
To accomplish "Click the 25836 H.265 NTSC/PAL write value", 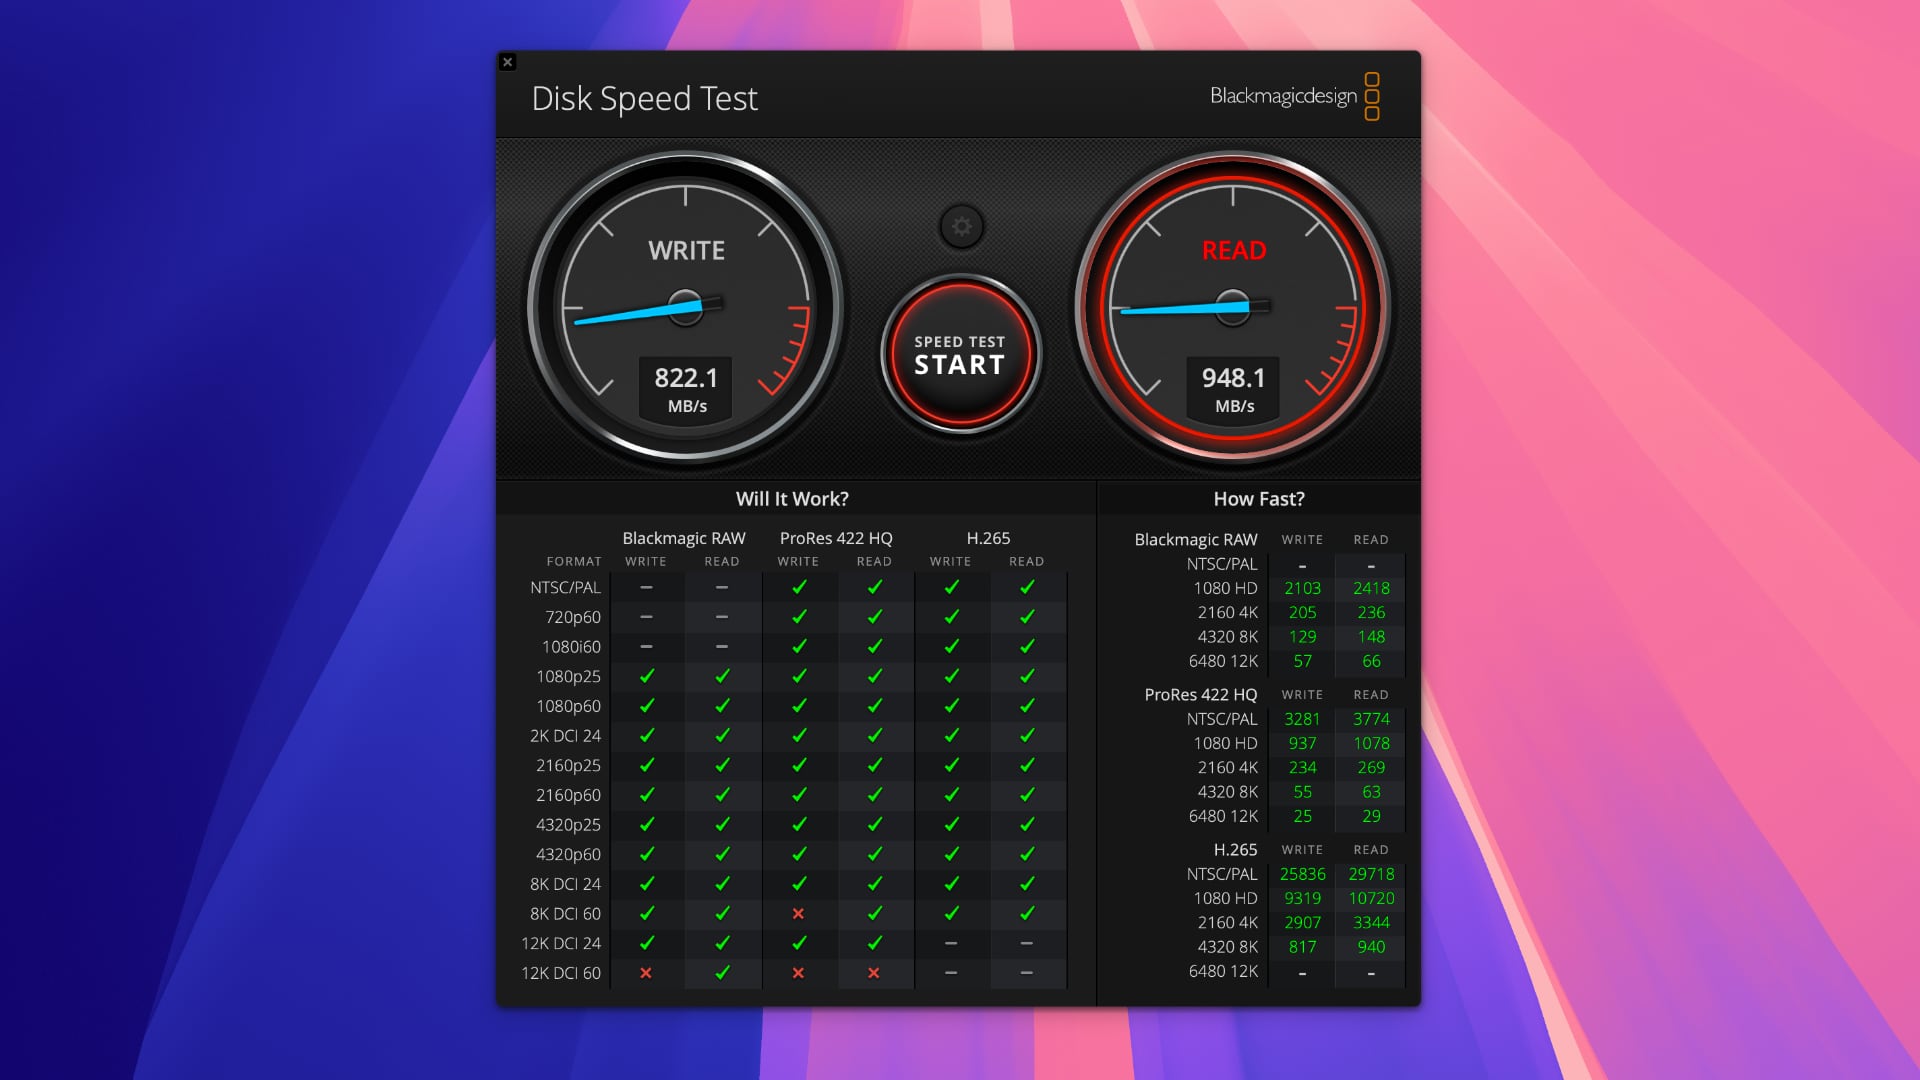I will (x=1302, y=875).
